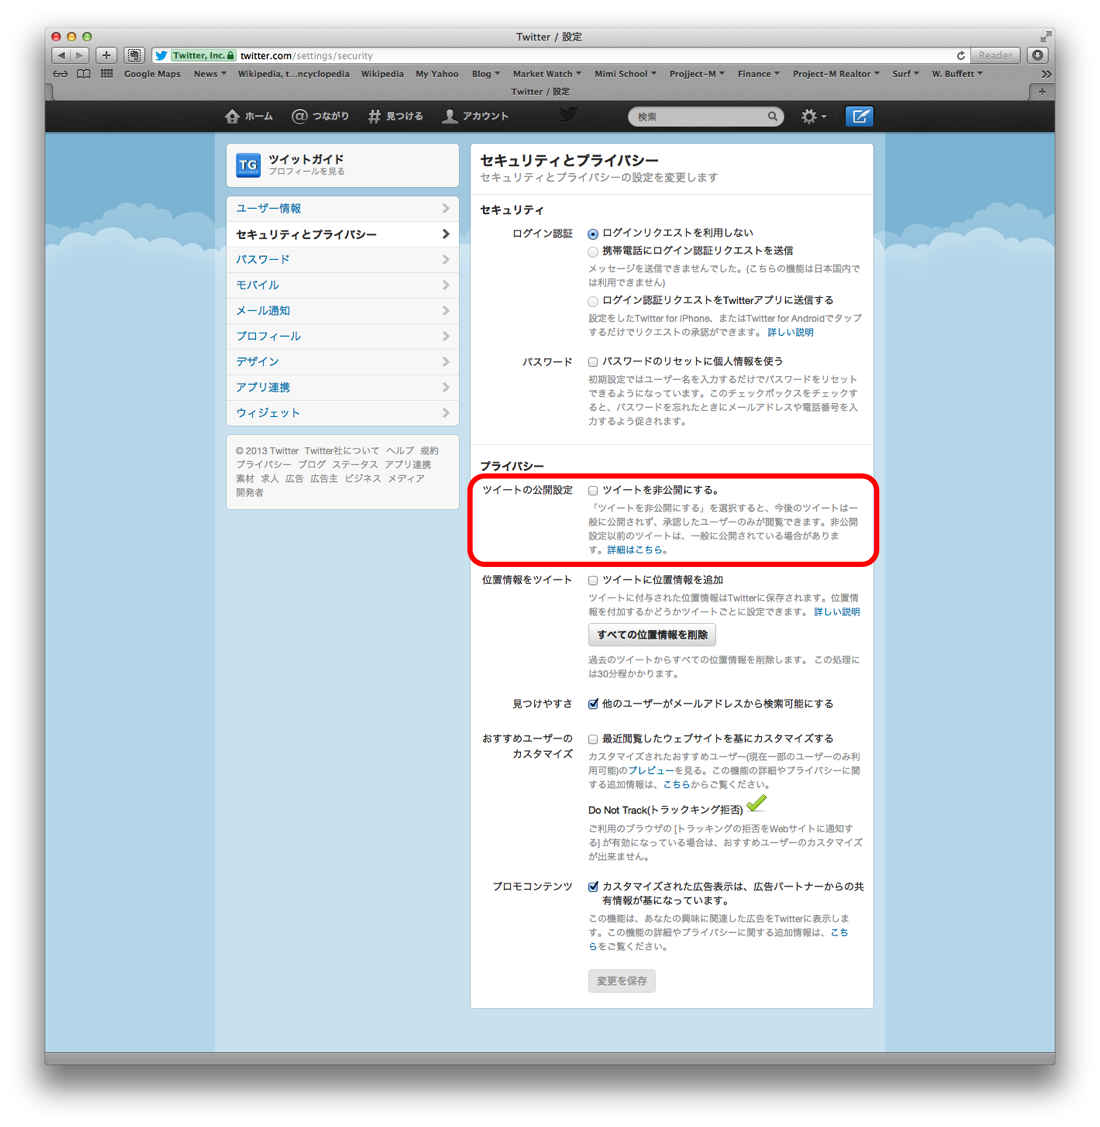Open the gear settings dropdown in the navbar
1100x1127 pixels.
813,116
